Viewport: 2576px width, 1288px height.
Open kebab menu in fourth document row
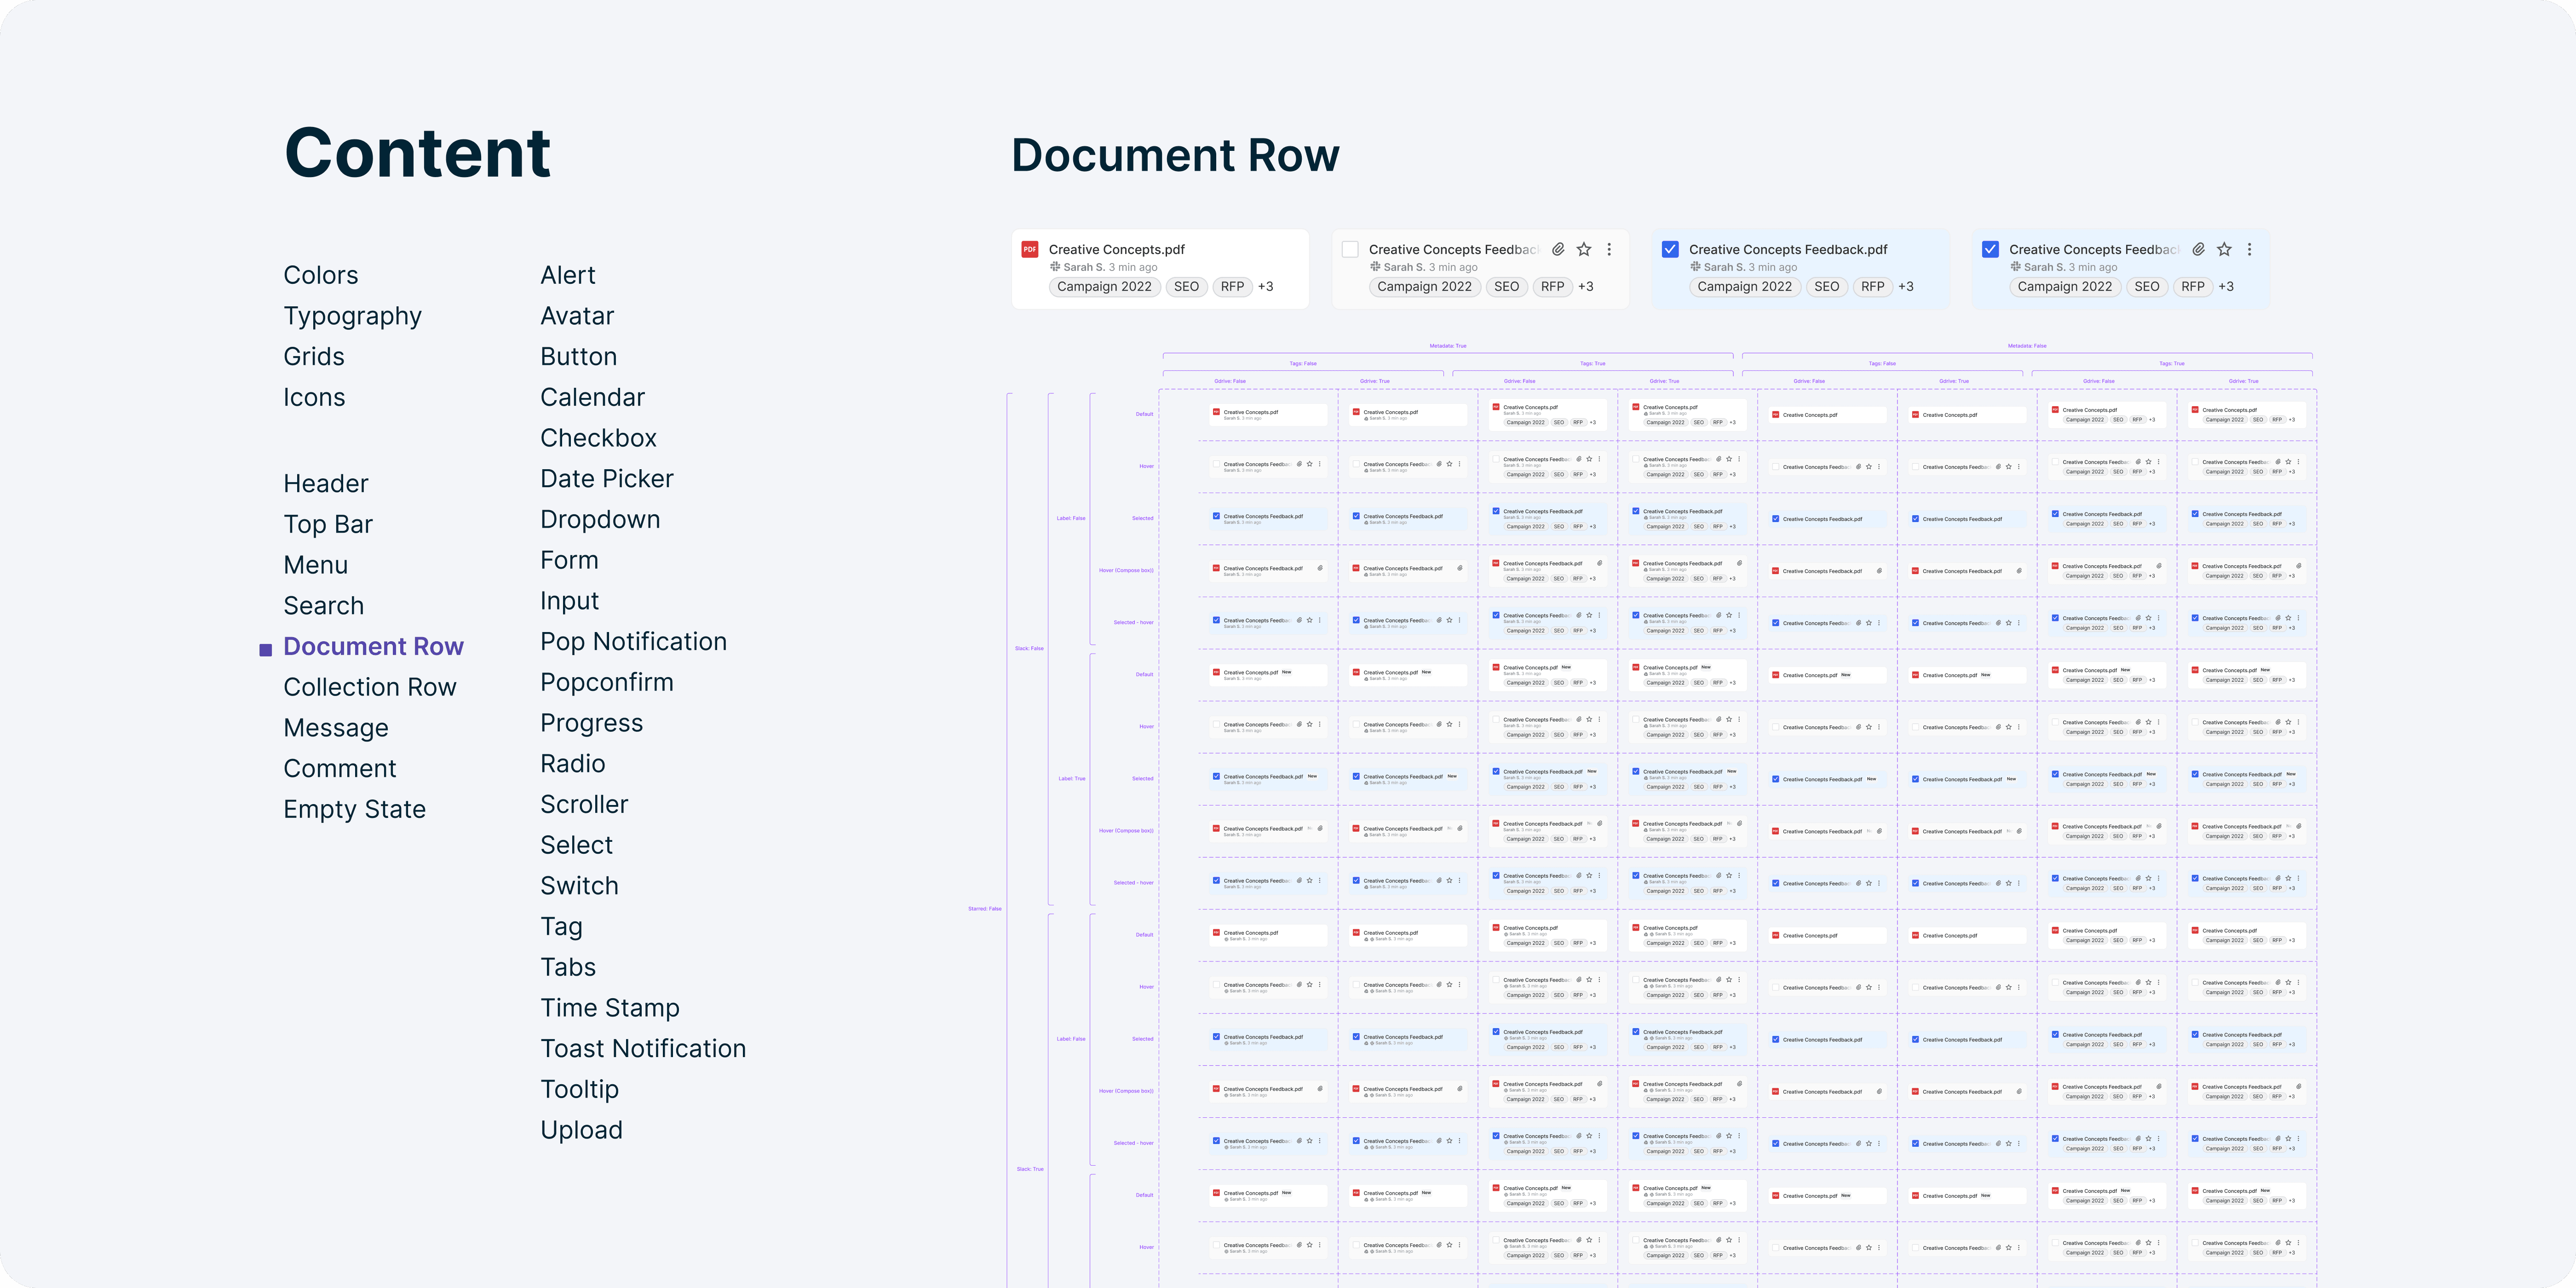click(x=2249, y=249)
